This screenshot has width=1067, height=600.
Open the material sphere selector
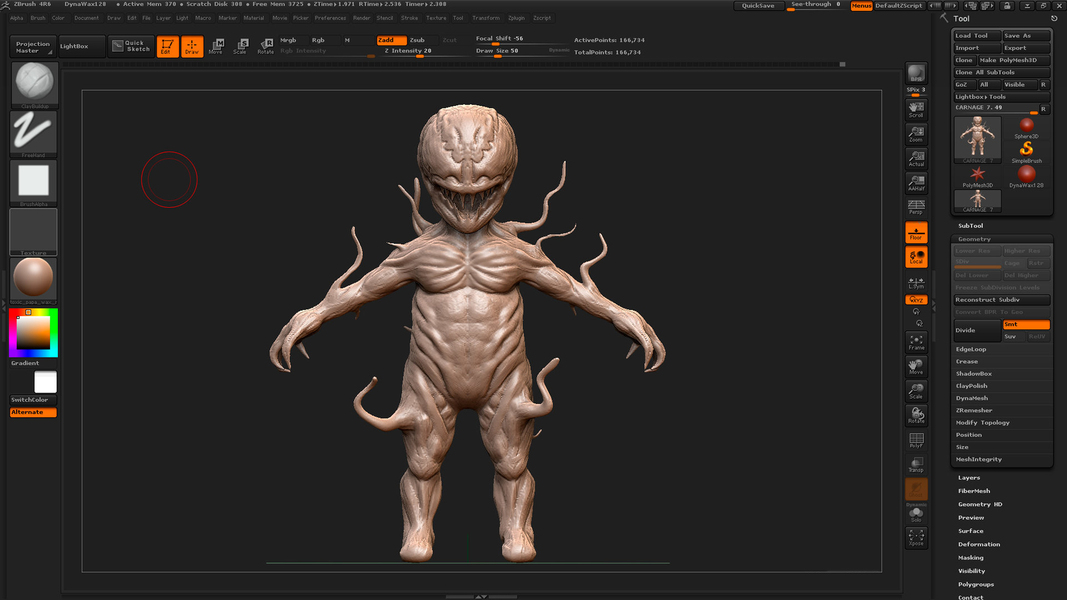(33, 280)
